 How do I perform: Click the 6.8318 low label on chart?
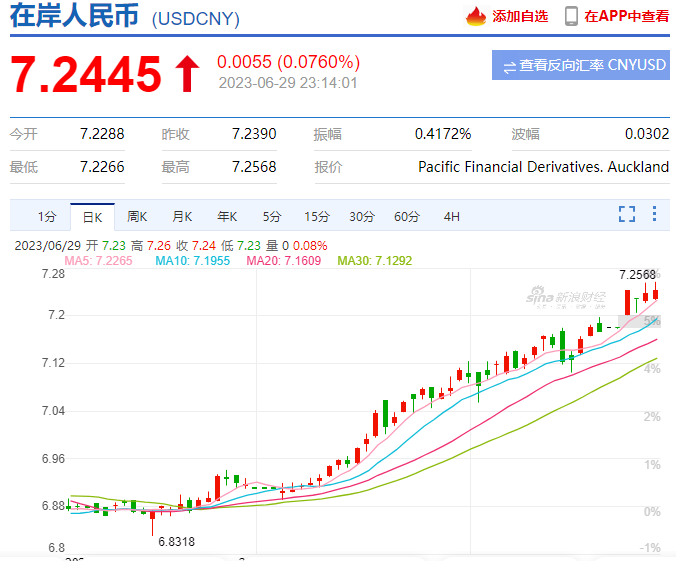point(177,541)
